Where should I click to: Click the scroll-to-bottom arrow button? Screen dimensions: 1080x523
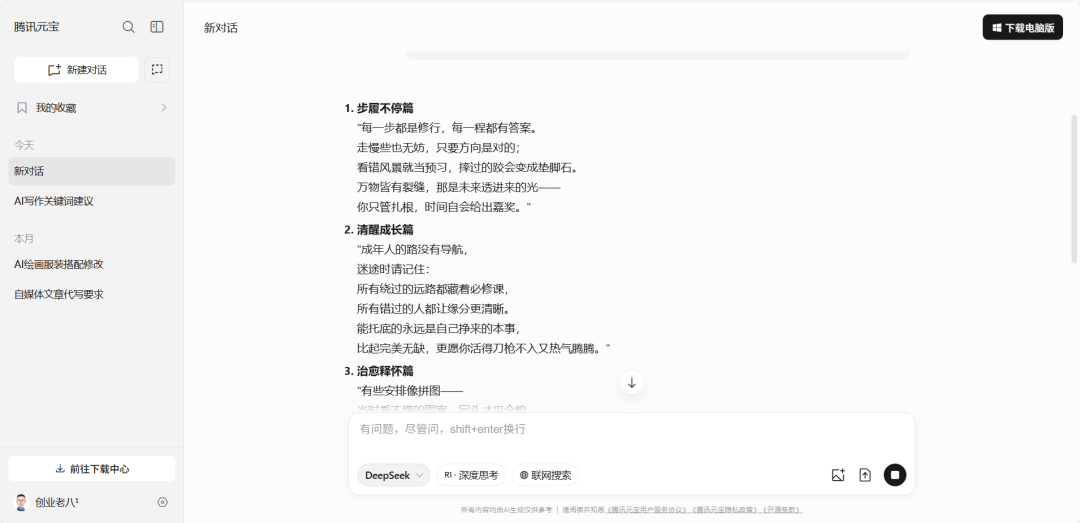coord(631,383)
